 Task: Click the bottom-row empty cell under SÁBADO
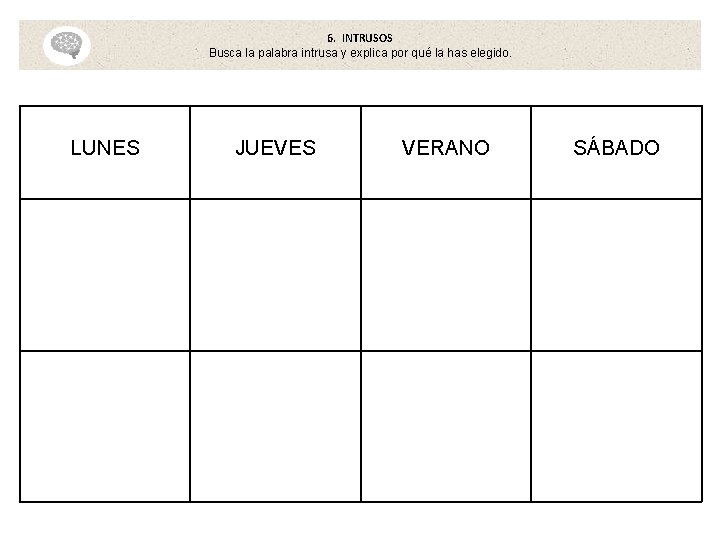coord(616,426)
